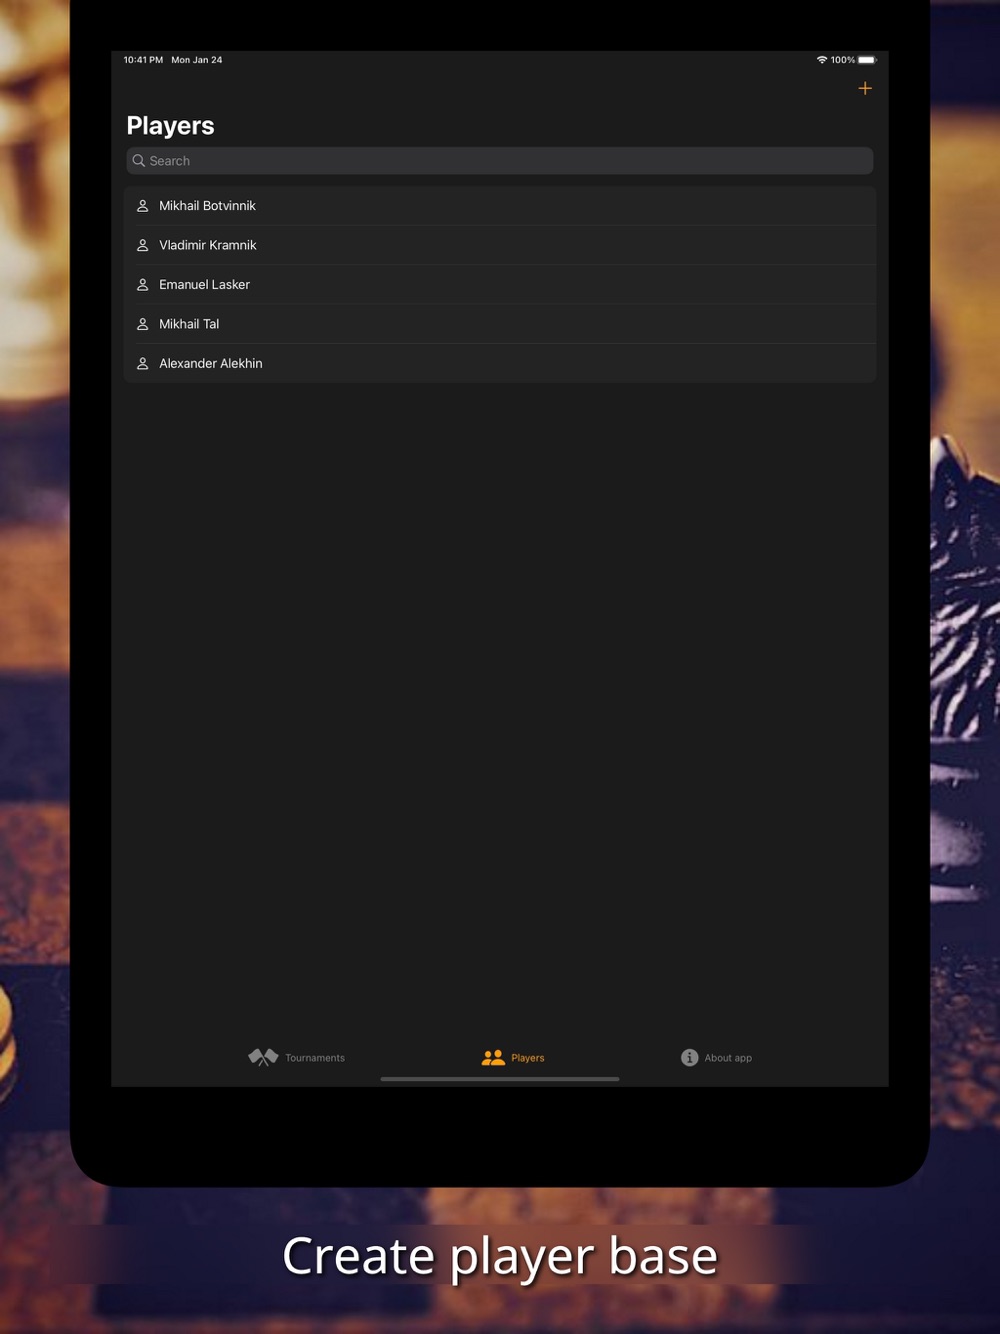Viewport: 1000px width, 1334px height.
Task: Select Emanuel Lasker from the list
Action: point(500,284)
